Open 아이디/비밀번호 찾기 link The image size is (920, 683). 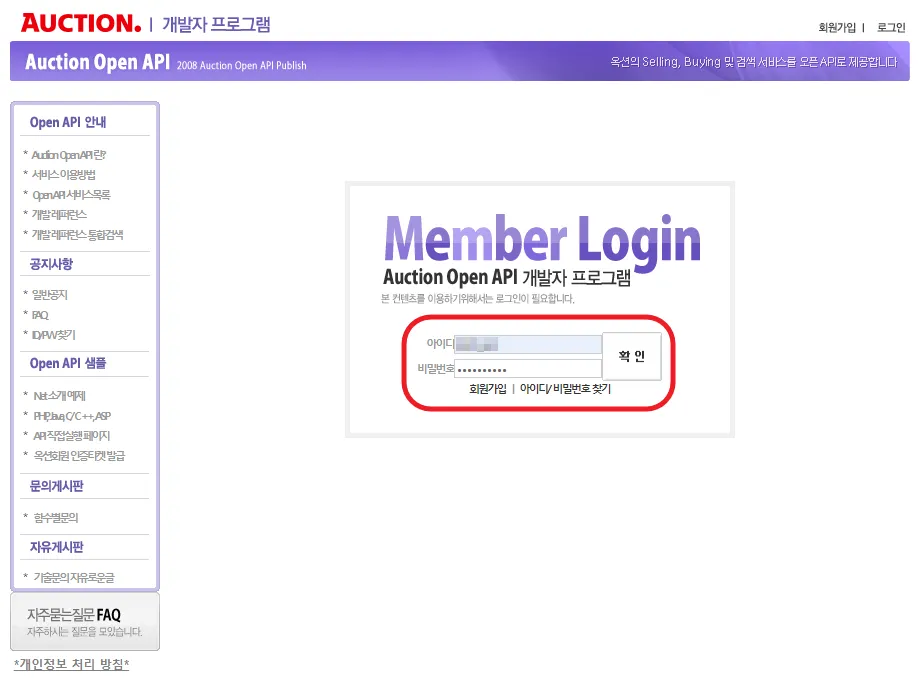tap(565, 388)
